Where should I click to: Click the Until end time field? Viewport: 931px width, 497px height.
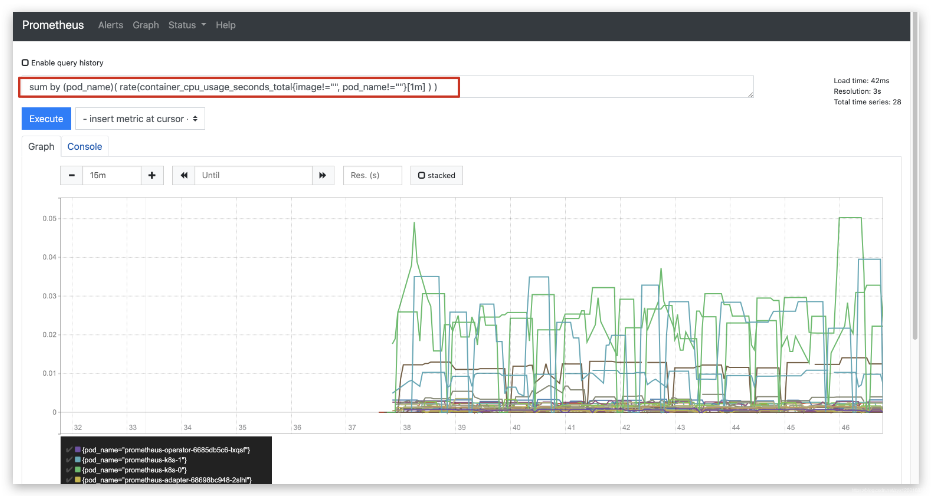click(254, 175)
